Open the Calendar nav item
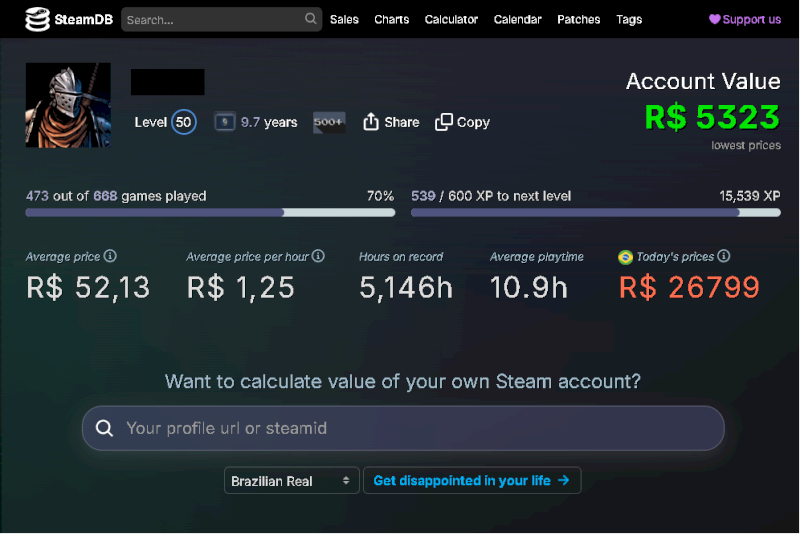 coord(517,19)
